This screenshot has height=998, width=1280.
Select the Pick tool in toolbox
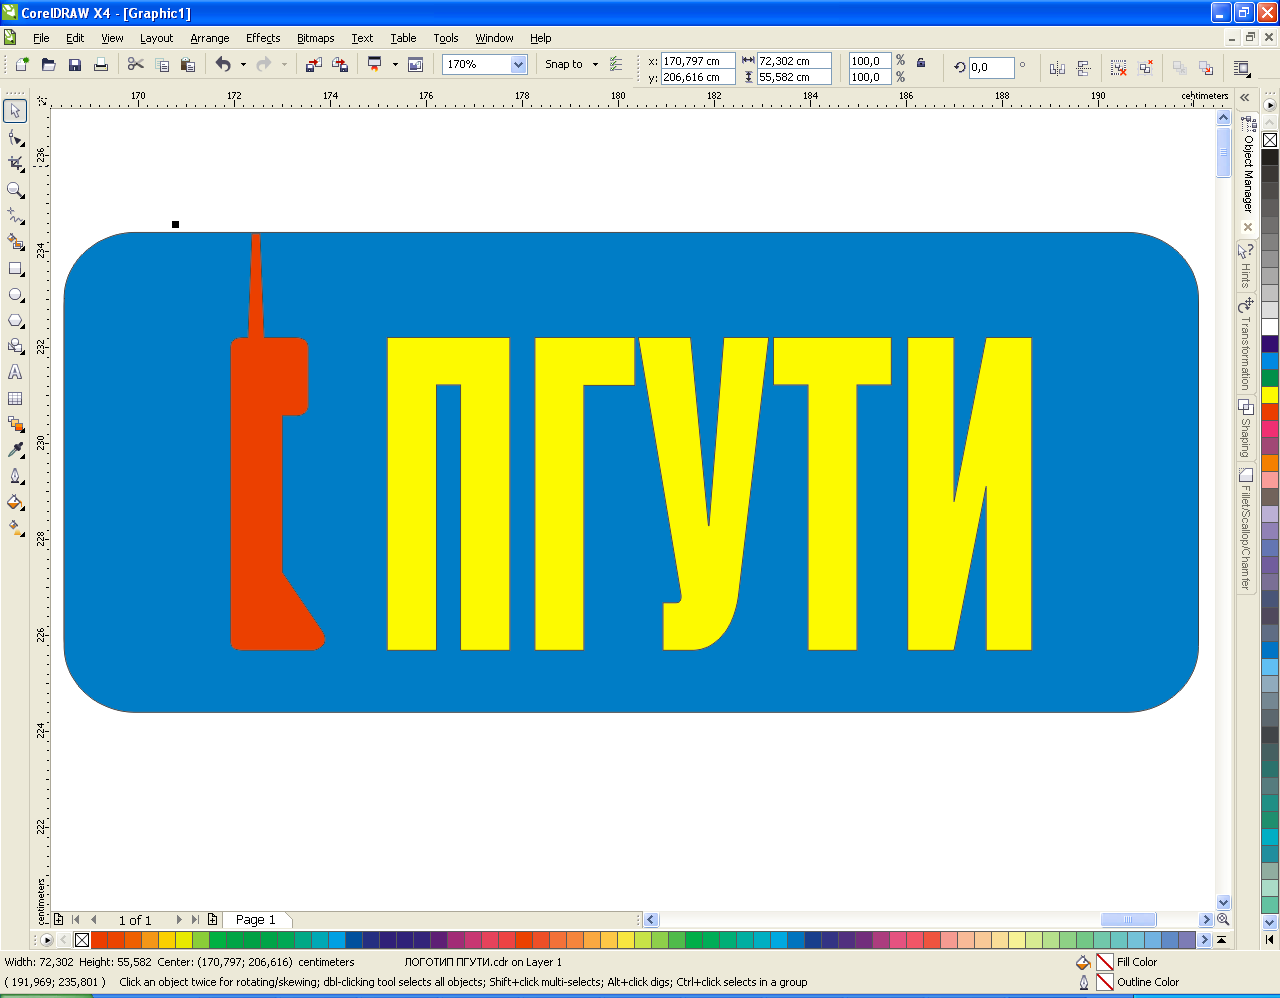[x=15, y=111]
